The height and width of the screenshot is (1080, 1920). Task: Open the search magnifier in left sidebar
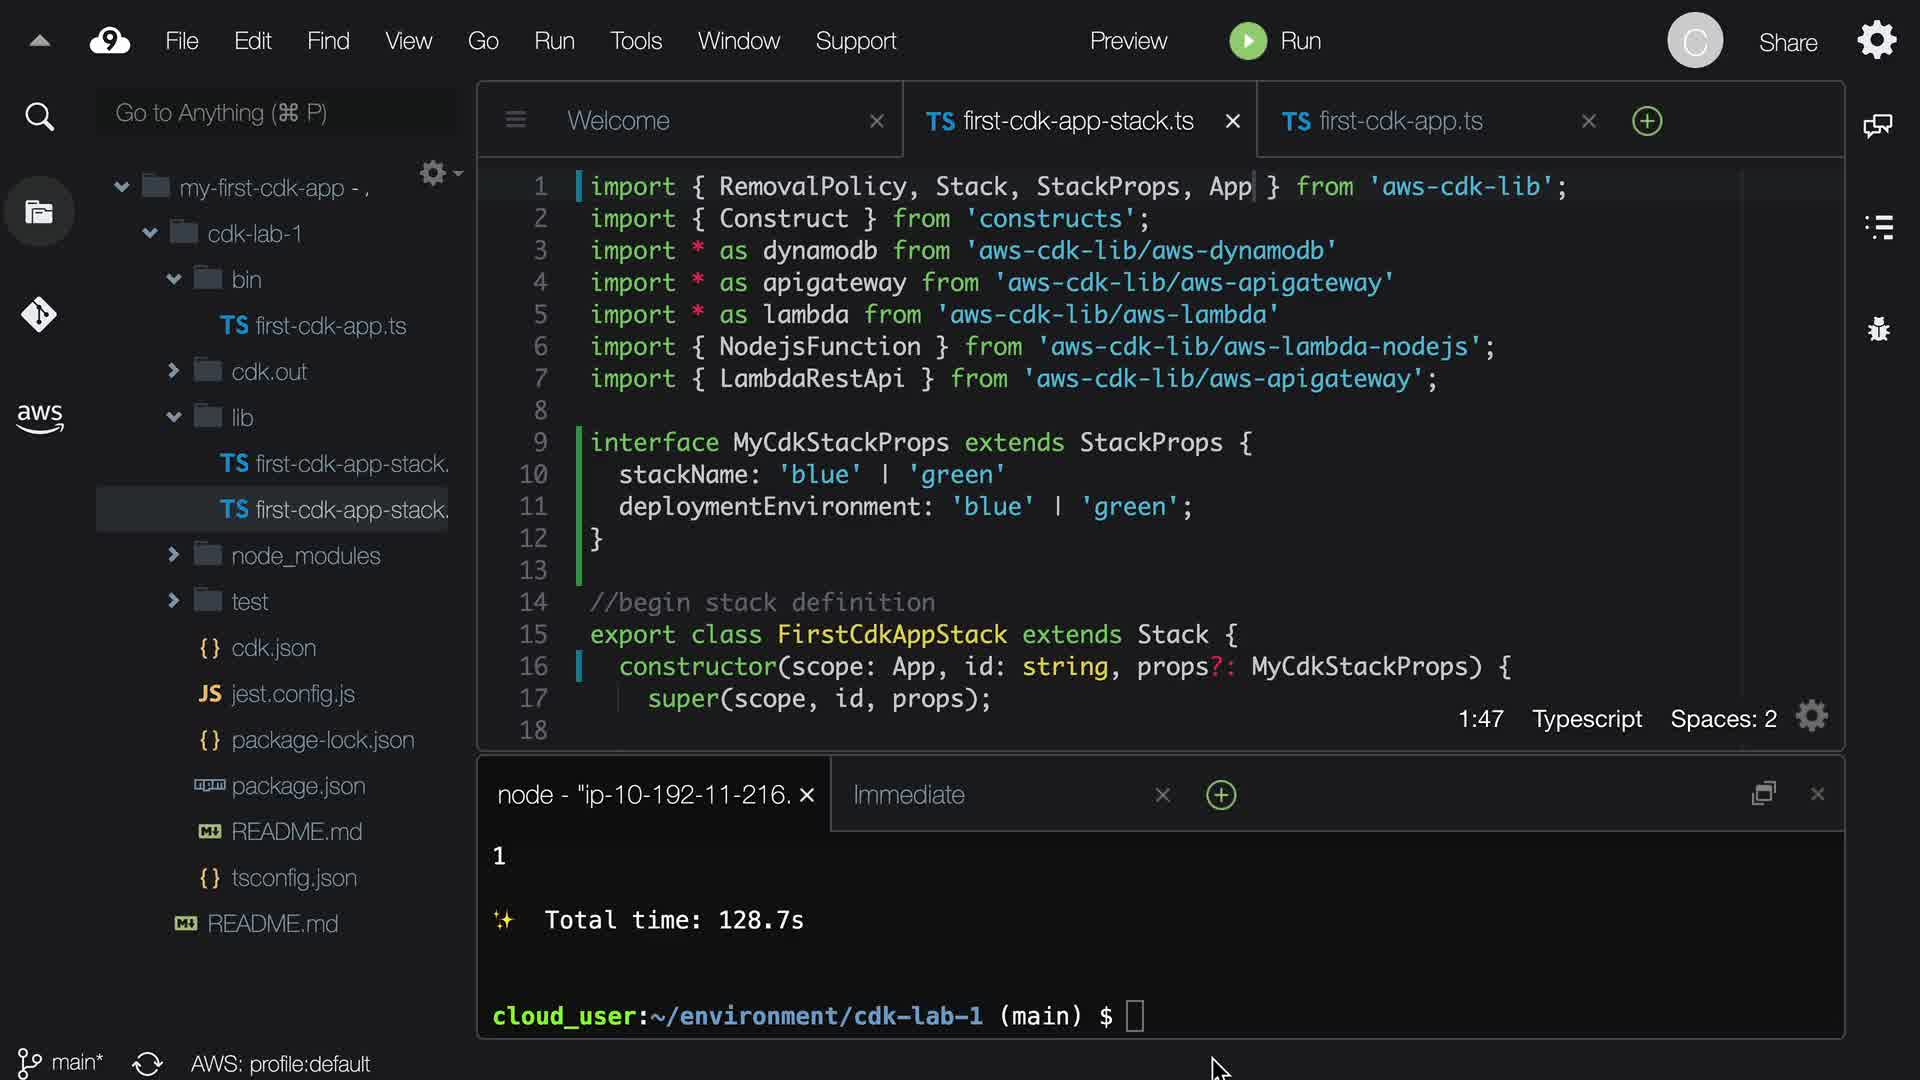(39, 117)
